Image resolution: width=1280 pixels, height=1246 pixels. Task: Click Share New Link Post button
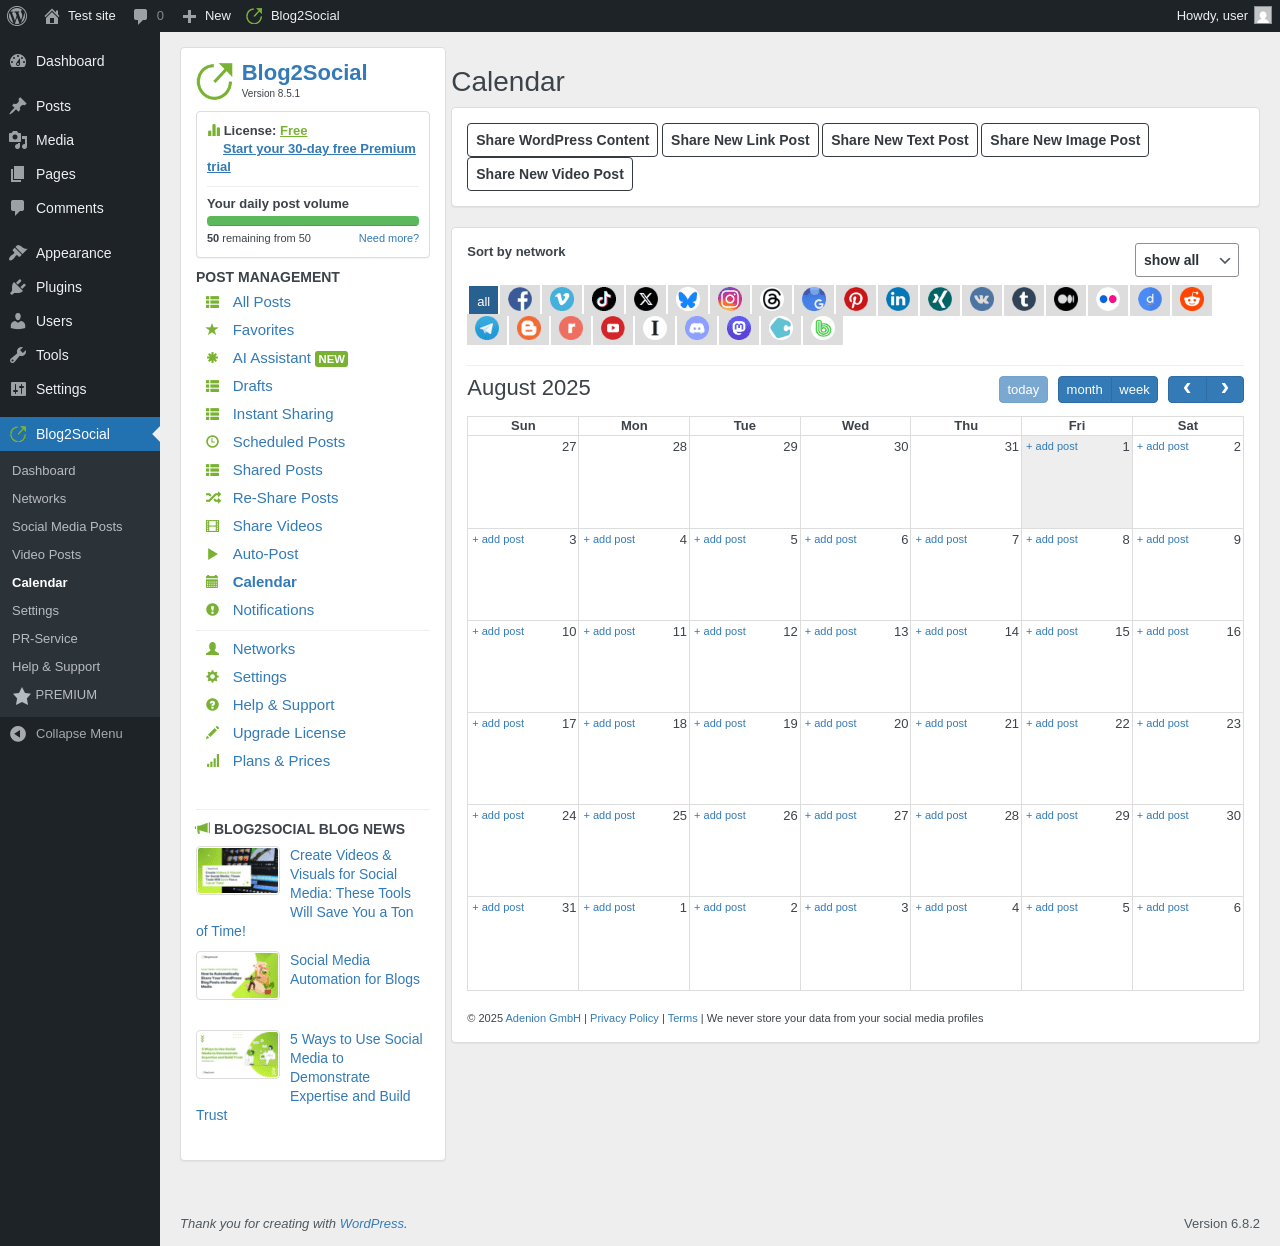pyautogui.click(x=740, y=140)
